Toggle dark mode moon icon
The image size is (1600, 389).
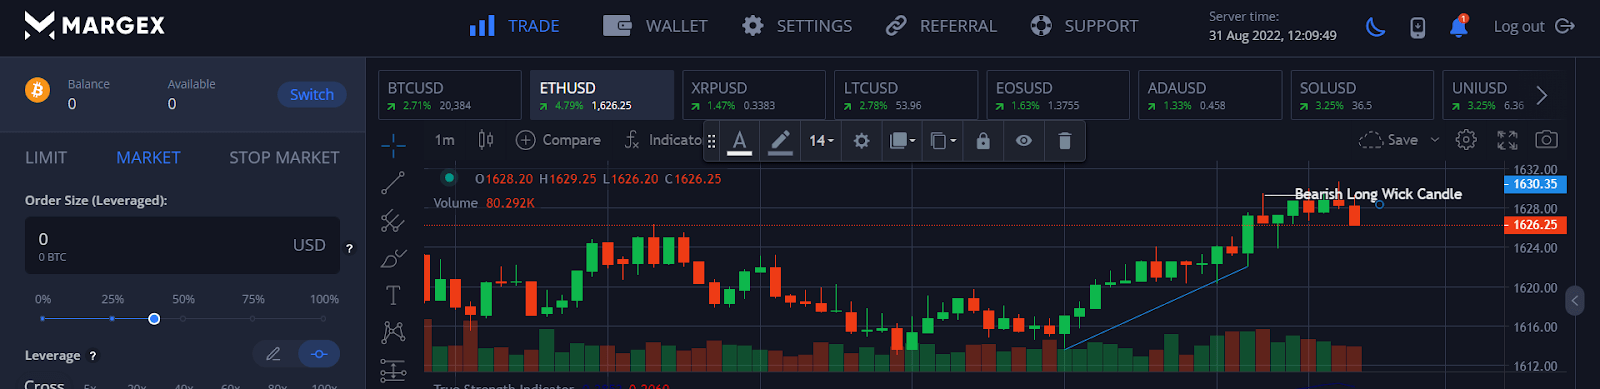tap(1376, 27)
